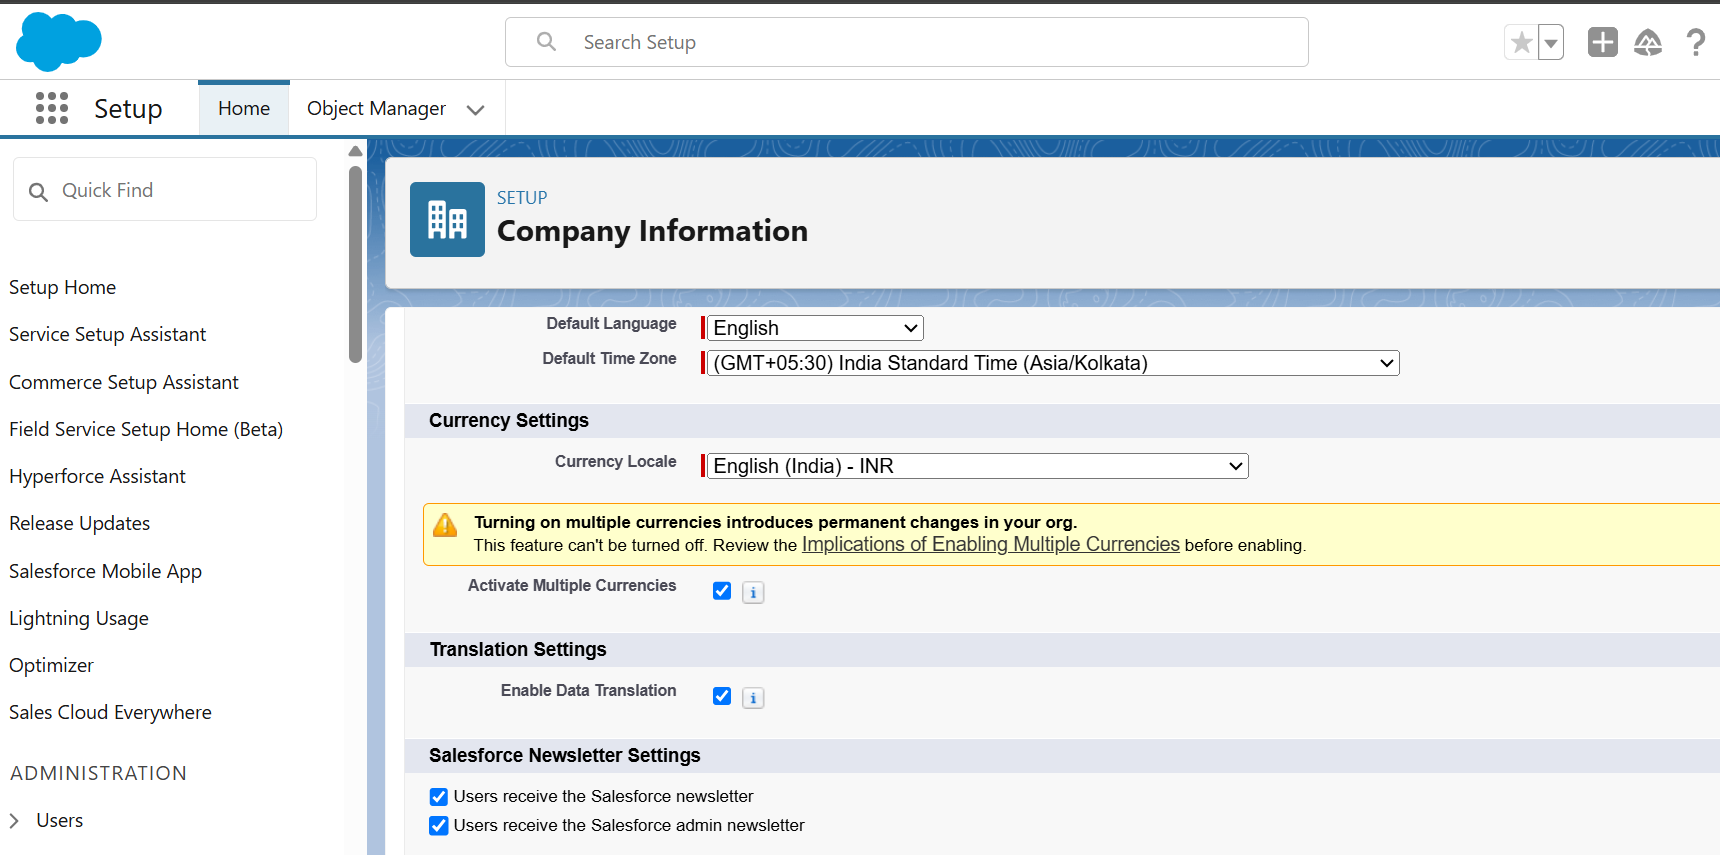Open the Global Actions plus icon
This screenshot has width=1720, height=855.
click(1602, 42)
